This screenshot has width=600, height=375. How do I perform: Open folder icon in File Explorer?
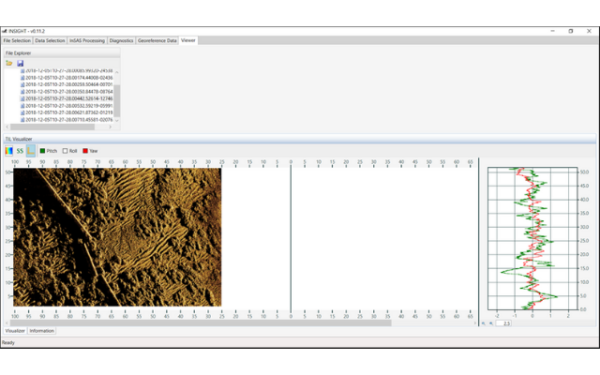[x=9, y=63]
